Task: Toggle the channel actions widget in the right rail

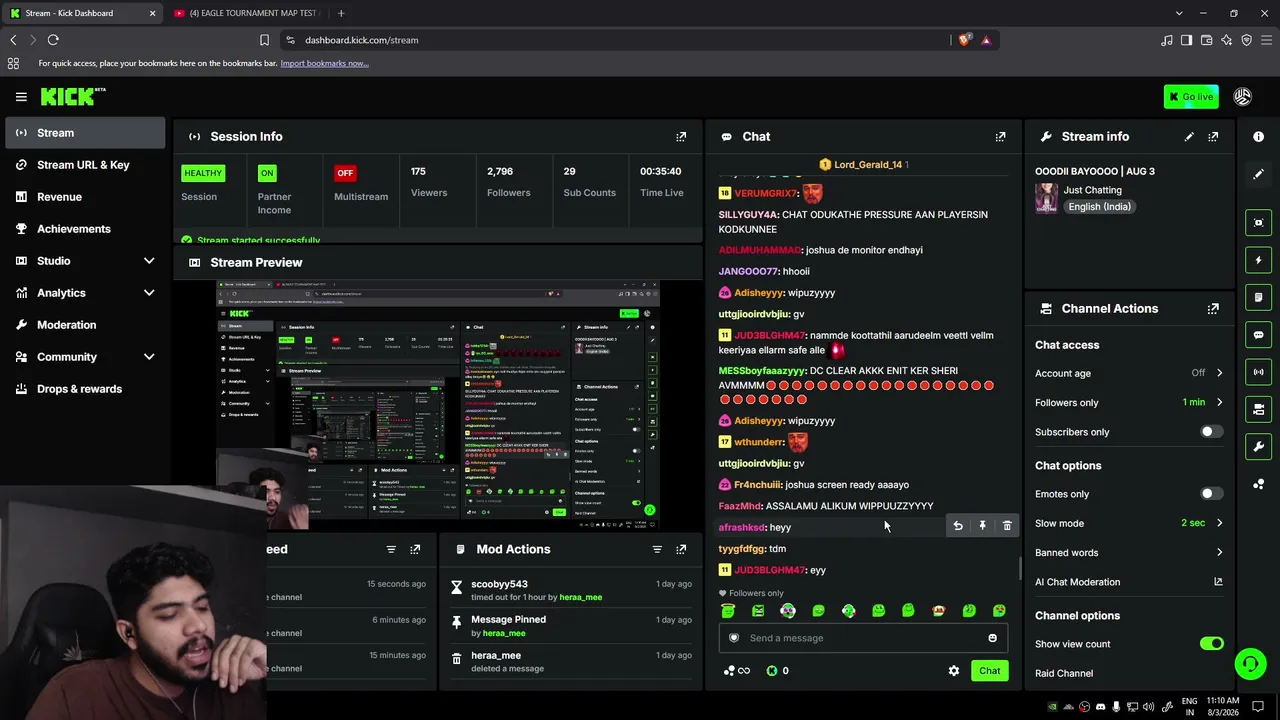Action: (1258, 409)
